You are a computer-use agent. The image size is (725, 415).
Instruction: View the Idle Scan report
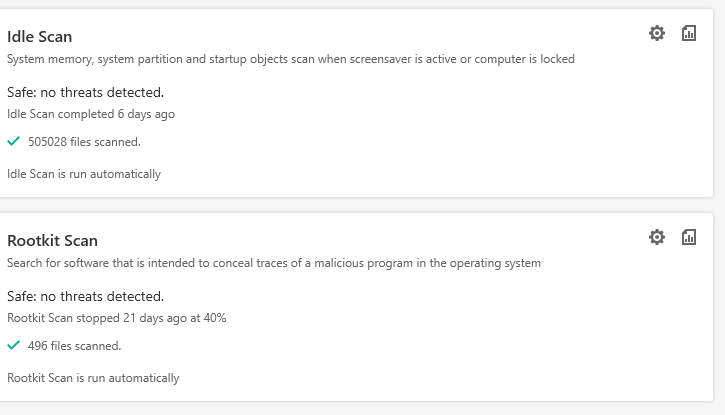coord(688,33)
